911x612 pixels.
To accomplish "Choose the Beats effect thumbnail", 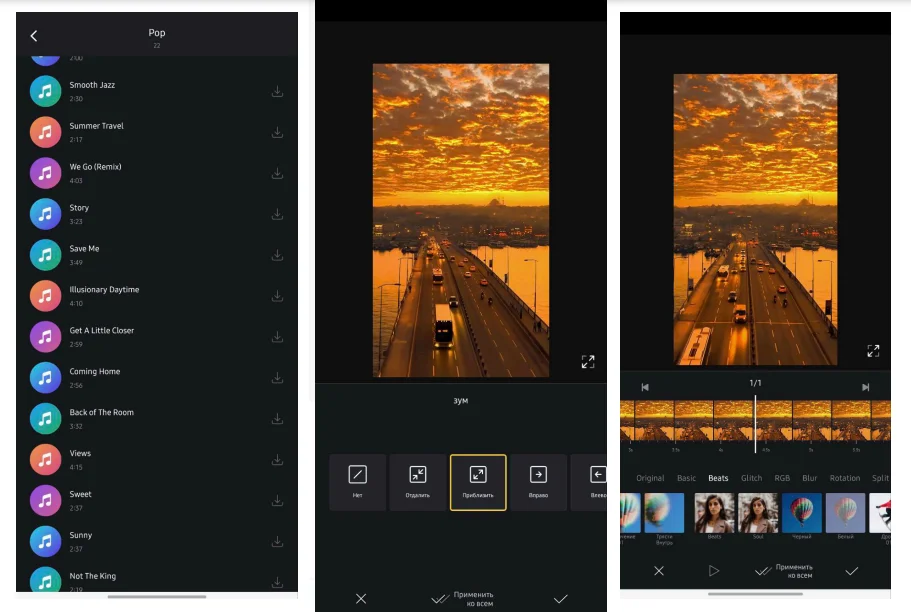I will click(x=715, y=513).
